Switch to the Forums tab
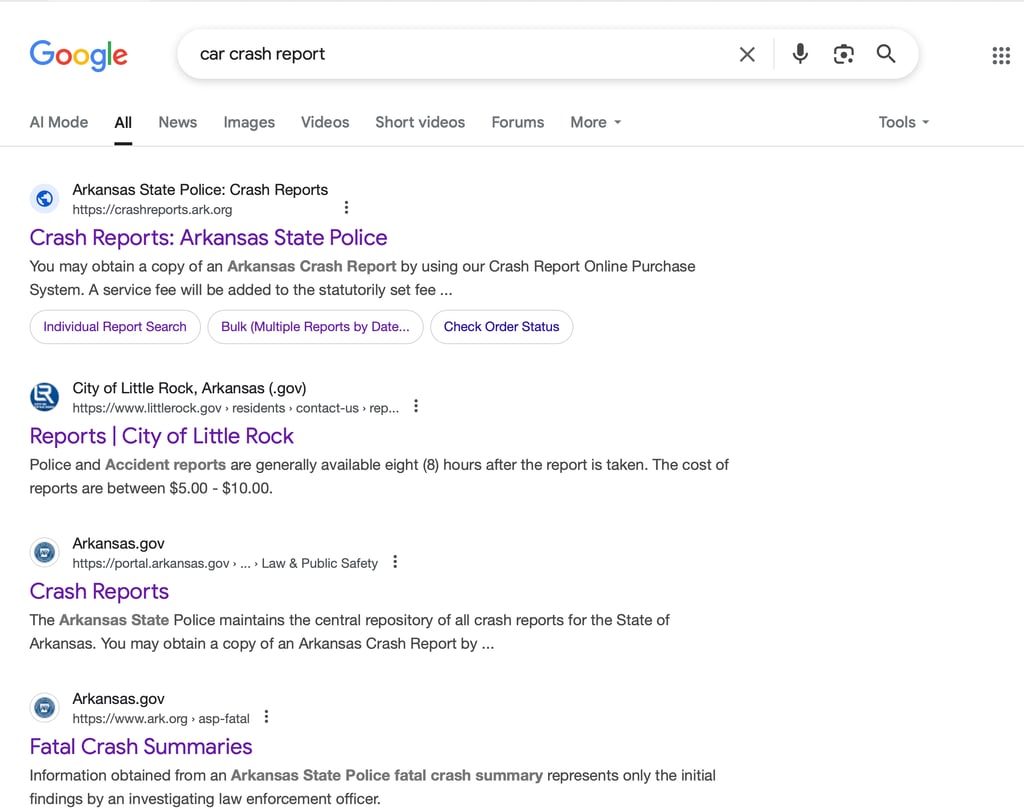The height and width of the screenshot is (811, 1024). (x=517, y=122)
